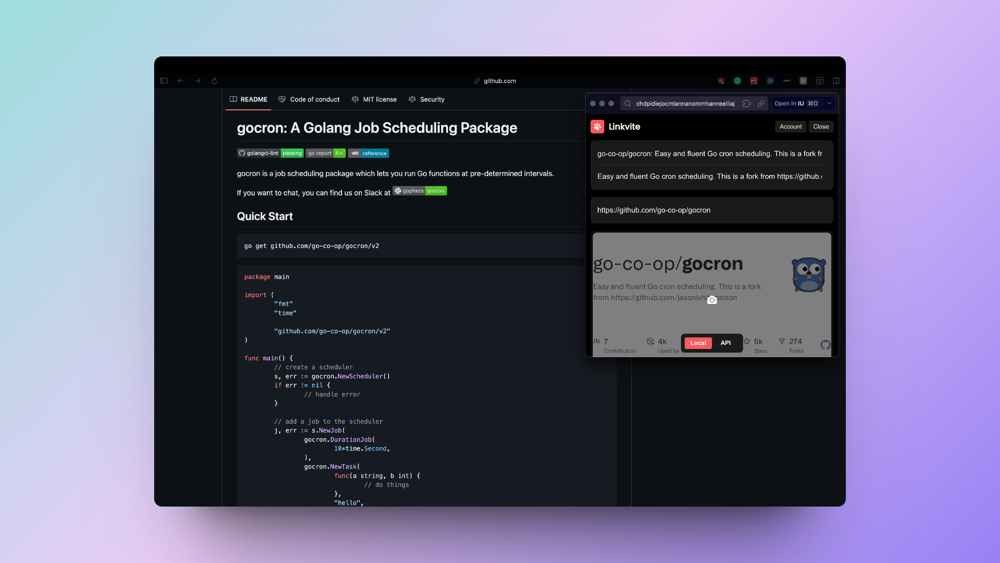The image size is (1000, 563).
Task: Click the first red extension icon in toolbar
Action: point(721,81)
